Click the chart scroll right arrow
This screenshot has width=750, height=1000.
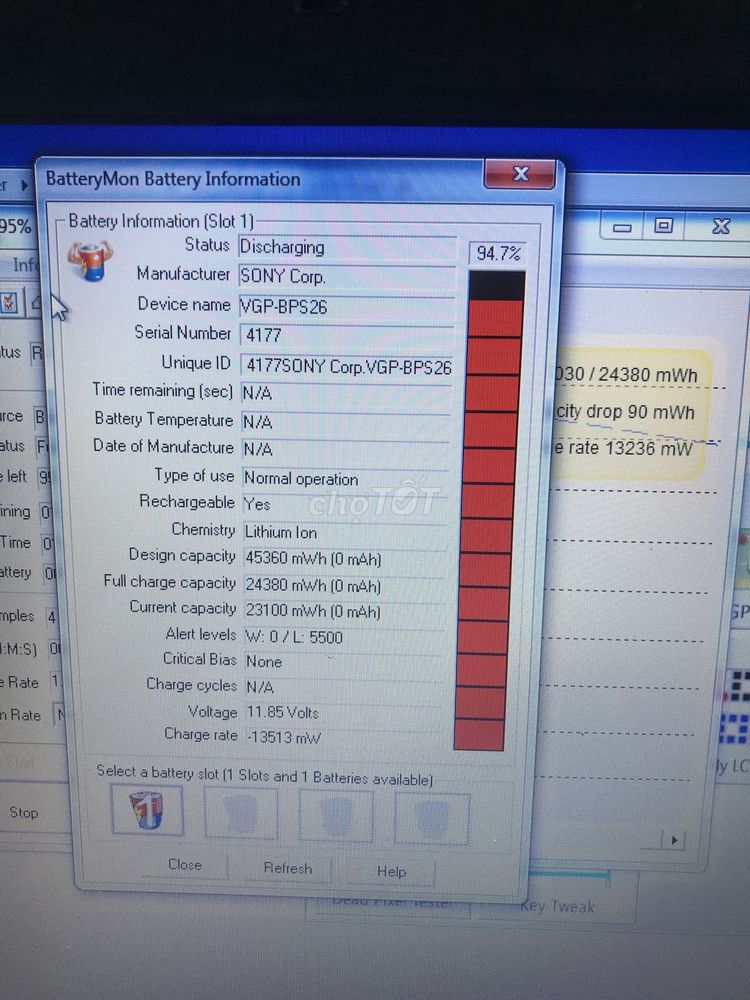click(x=675, y=840)
